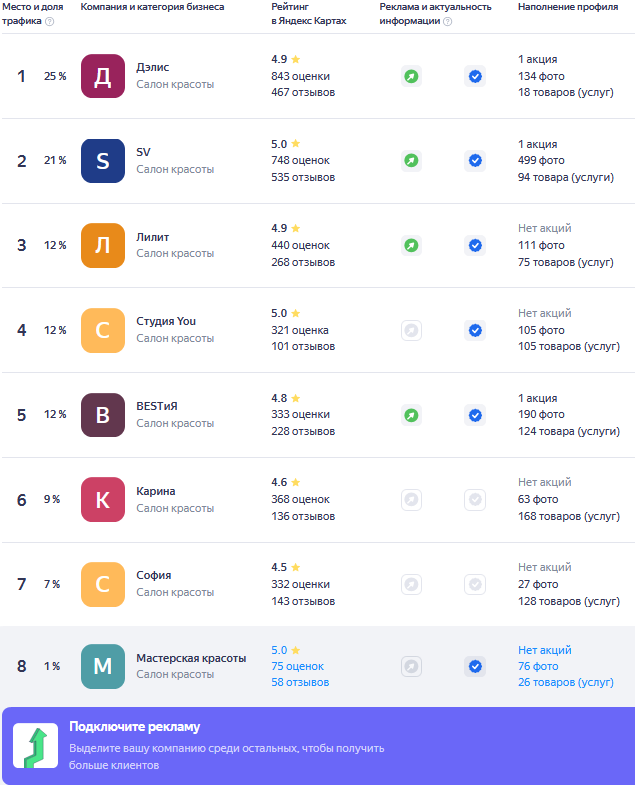
Task: Click the Нет акций link for Мастерская красоты
Action: [544, 650]
